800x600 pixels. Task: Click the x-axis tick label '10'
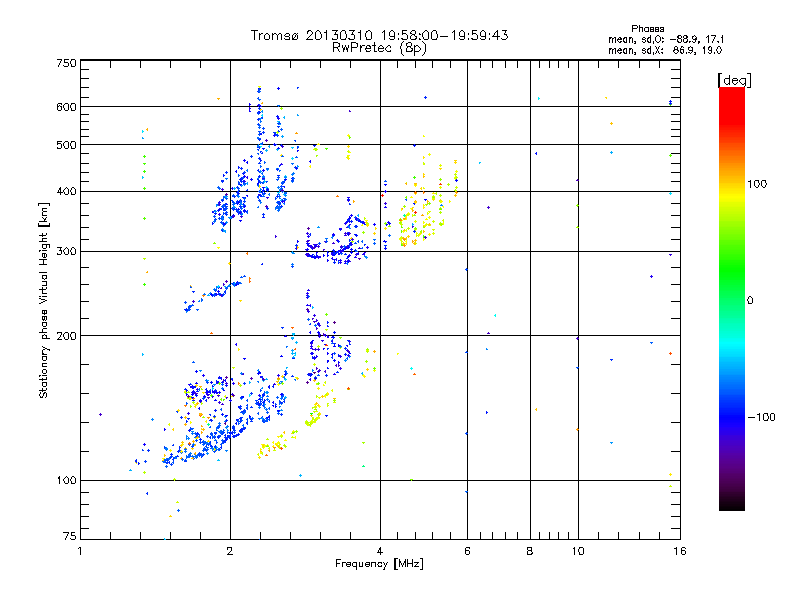coord(578,551)
